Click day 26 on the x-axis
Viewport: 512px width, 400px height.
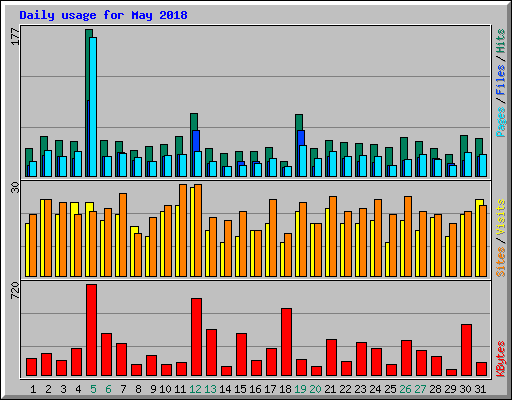pyautogui.click(x=405, y=389)
